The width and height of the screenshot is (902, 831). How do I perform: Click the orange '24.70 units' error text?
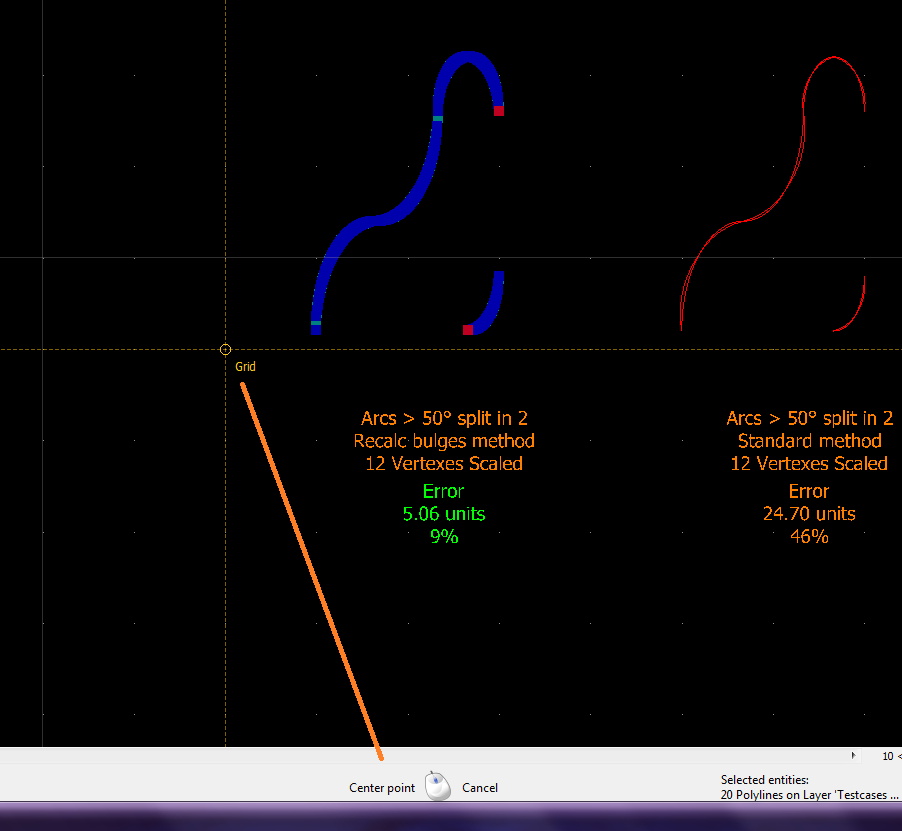809,514
